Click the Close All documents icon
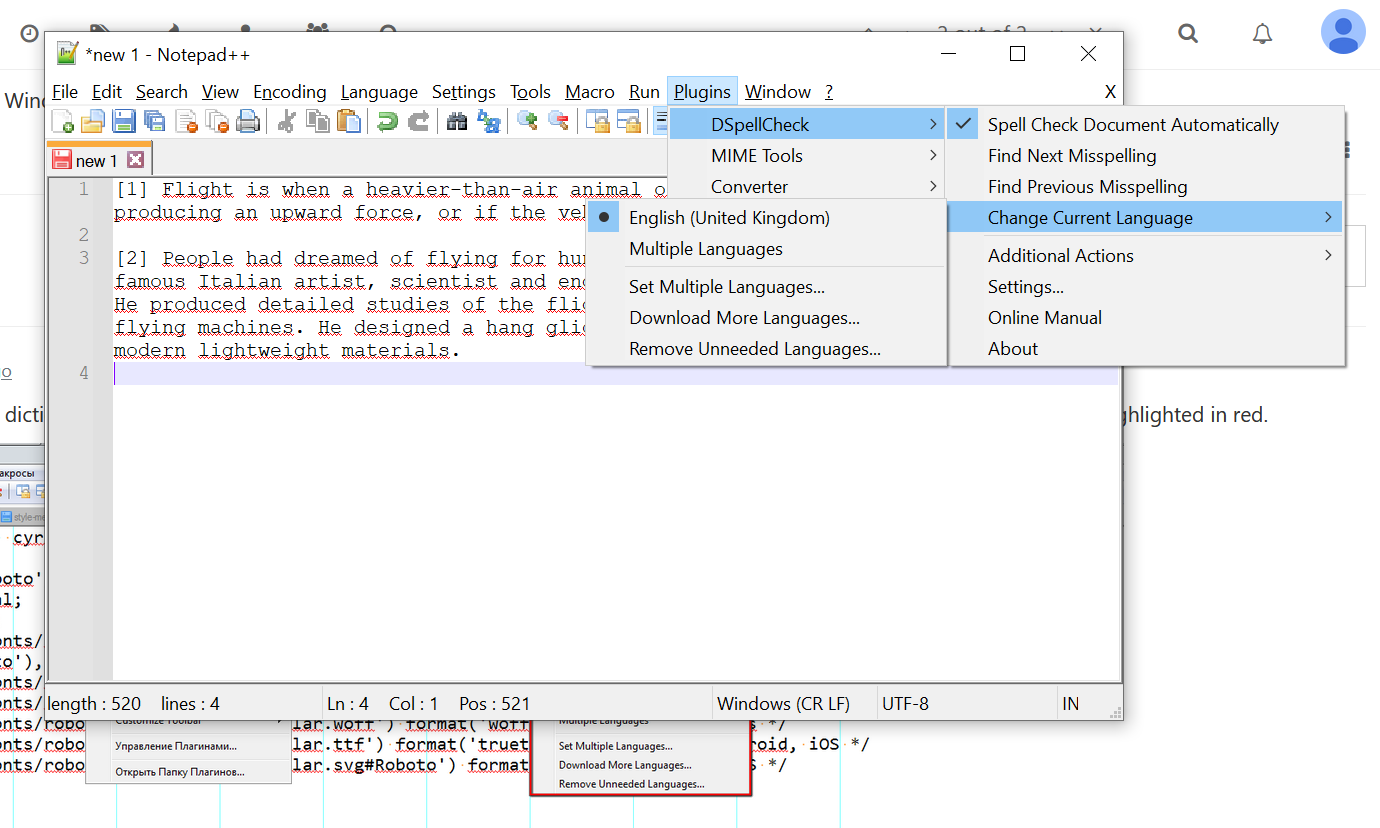 [217, 122]
